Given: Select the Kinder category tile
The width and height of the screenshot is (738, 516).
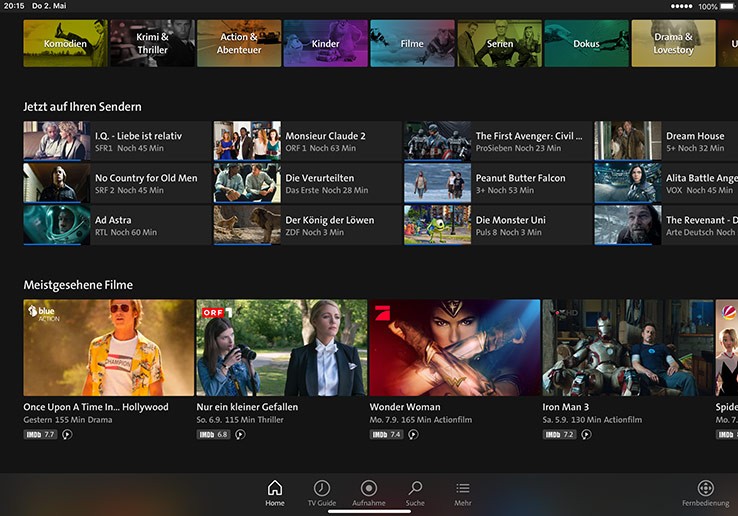Looking at the screenshot, I should point(326,43).
